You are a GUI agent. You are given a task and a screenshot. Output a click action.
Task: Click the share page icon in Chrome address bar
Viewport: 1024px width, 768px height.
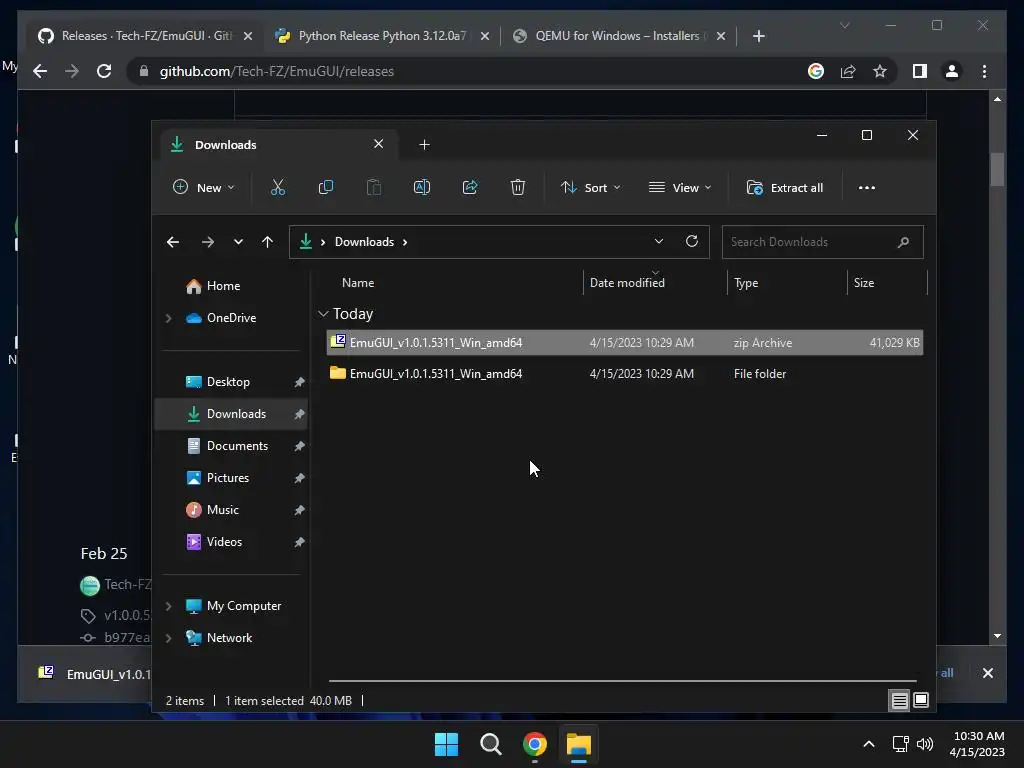pyautogui.click(x=848, y=71)
